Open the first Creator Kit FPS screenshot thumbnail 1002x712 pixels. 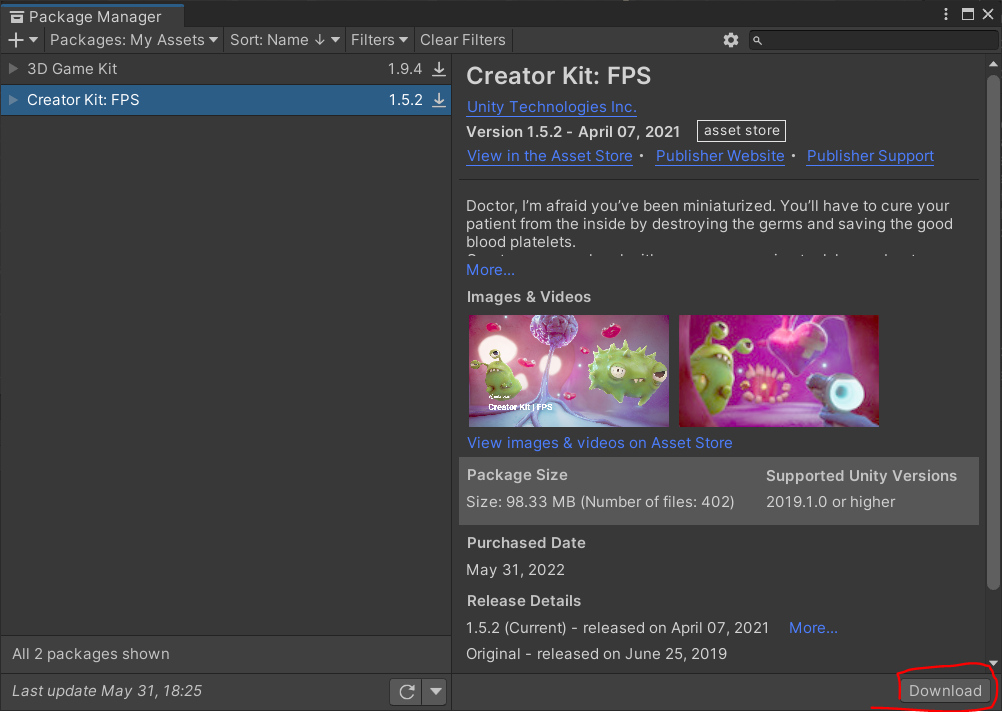(x=569, y=371)
